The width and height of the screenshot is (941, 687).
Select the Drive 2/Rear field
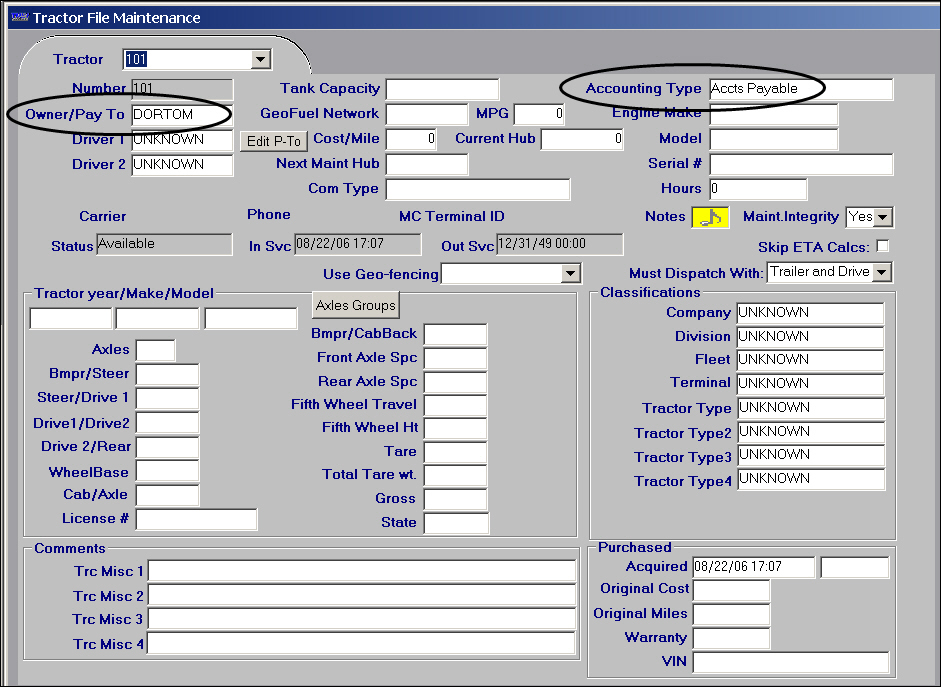pos(167,448)
